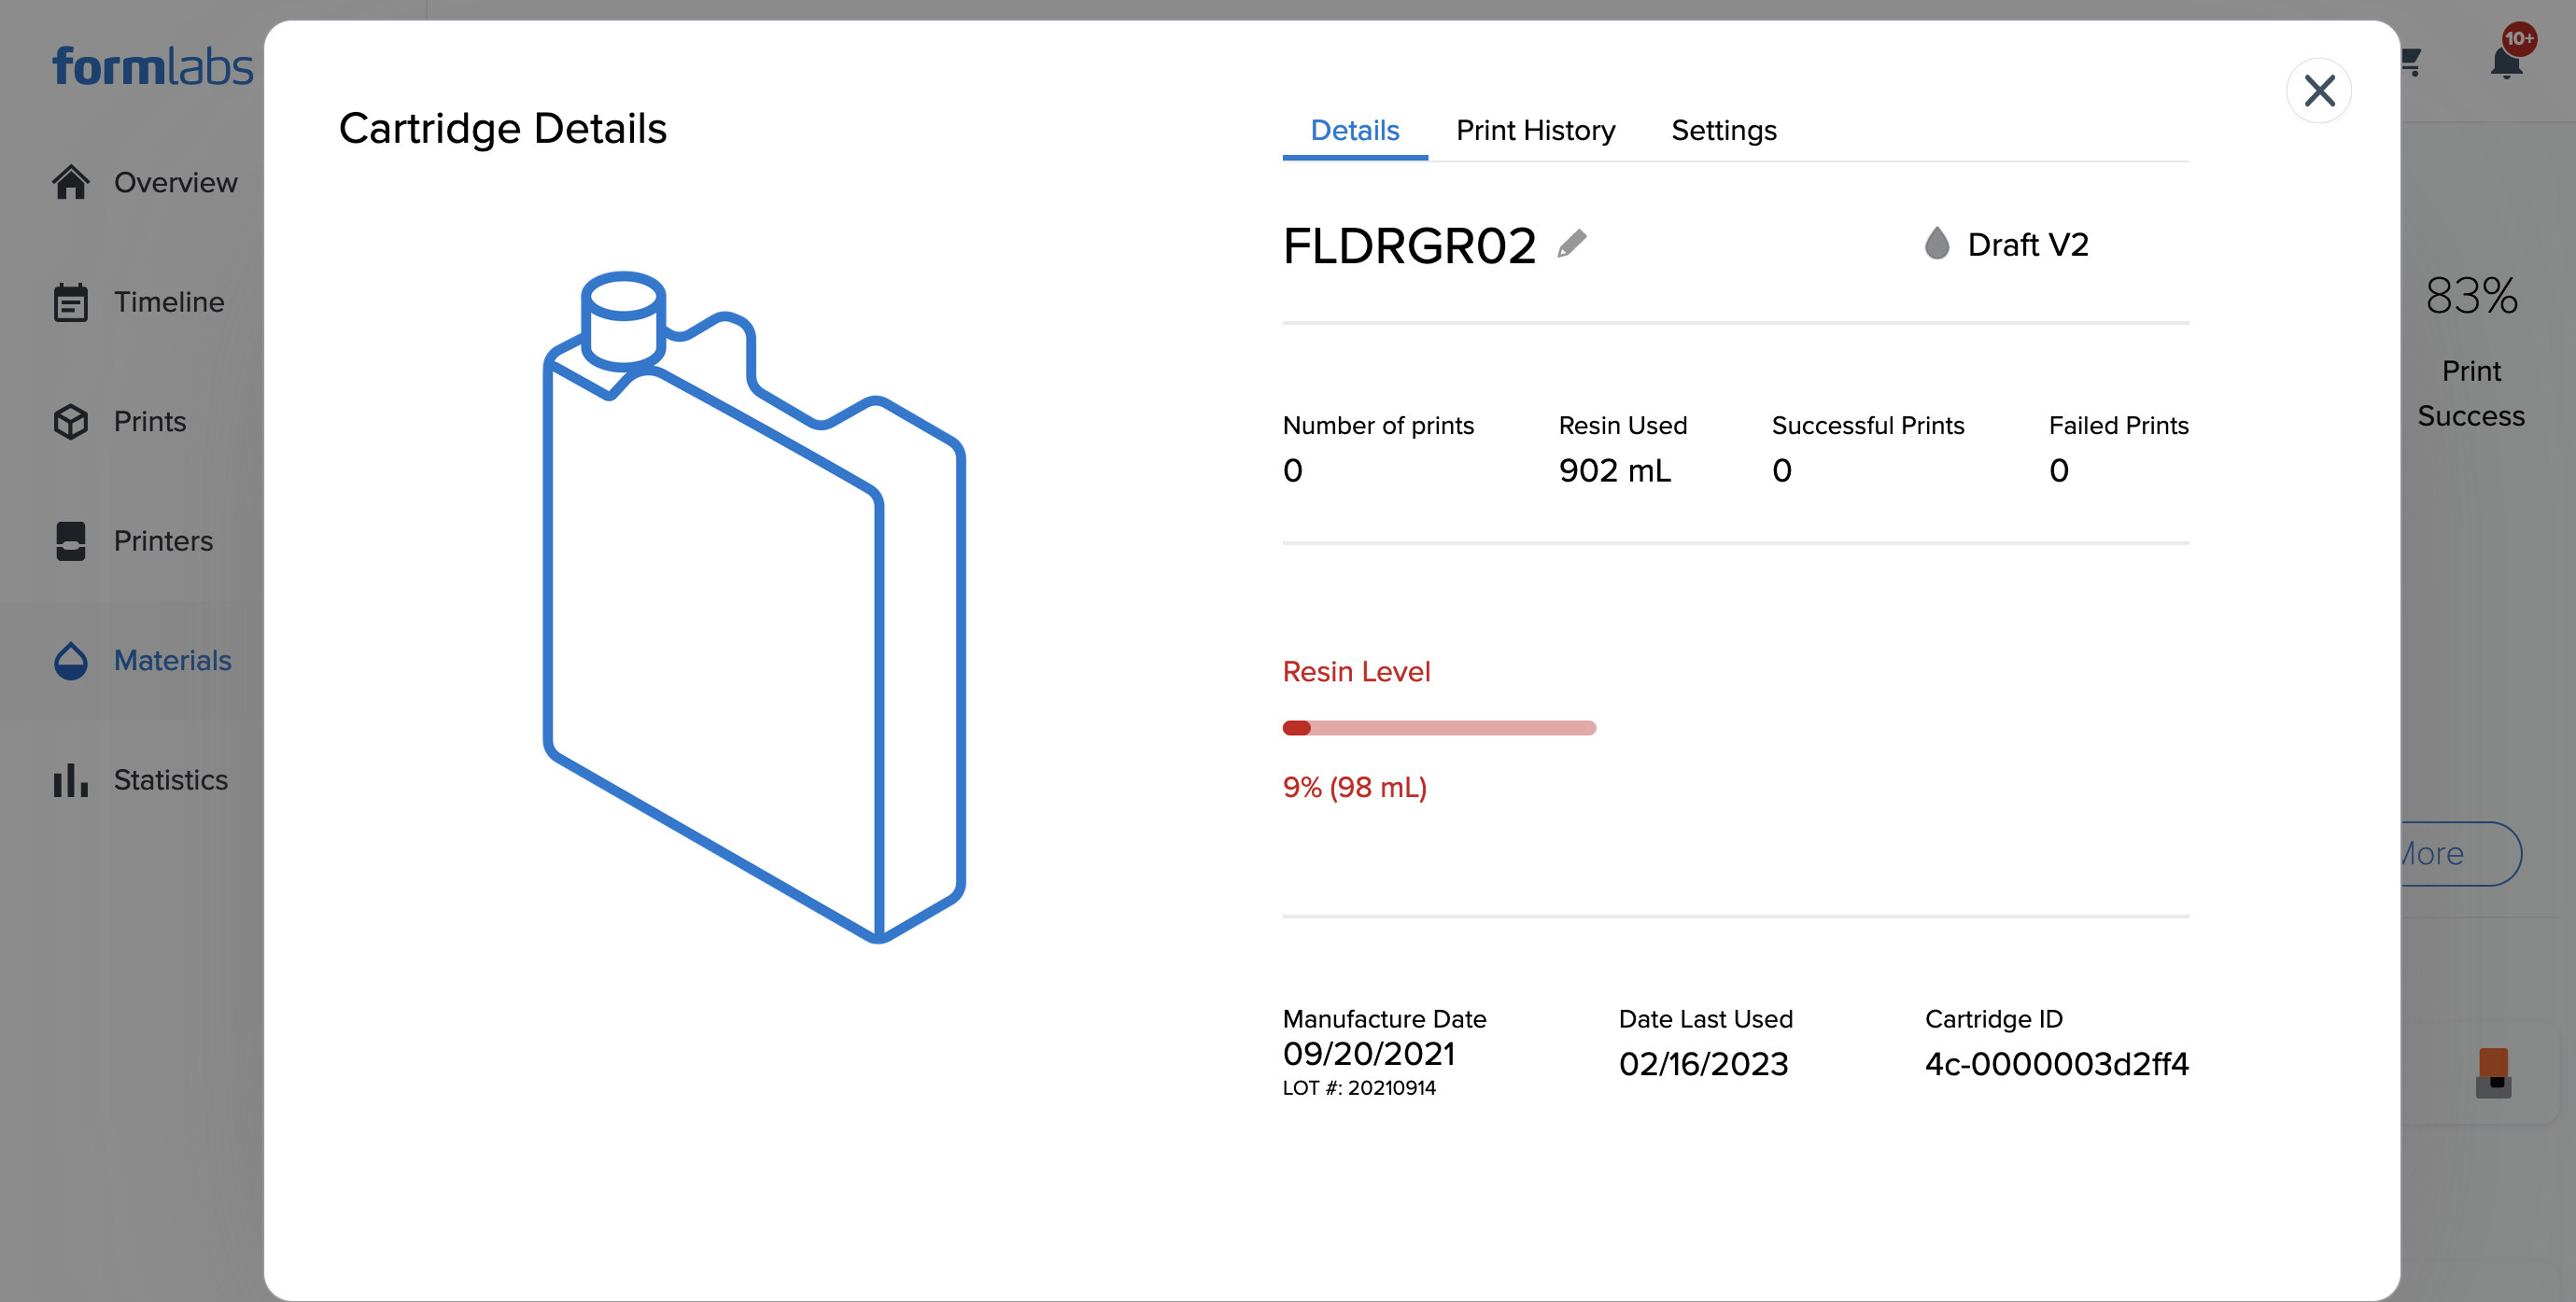This screenshot has height=1302, width=2576.
Task: Click the pencil icon to rename FLDRGR02
Action: tap(1573, 243)
